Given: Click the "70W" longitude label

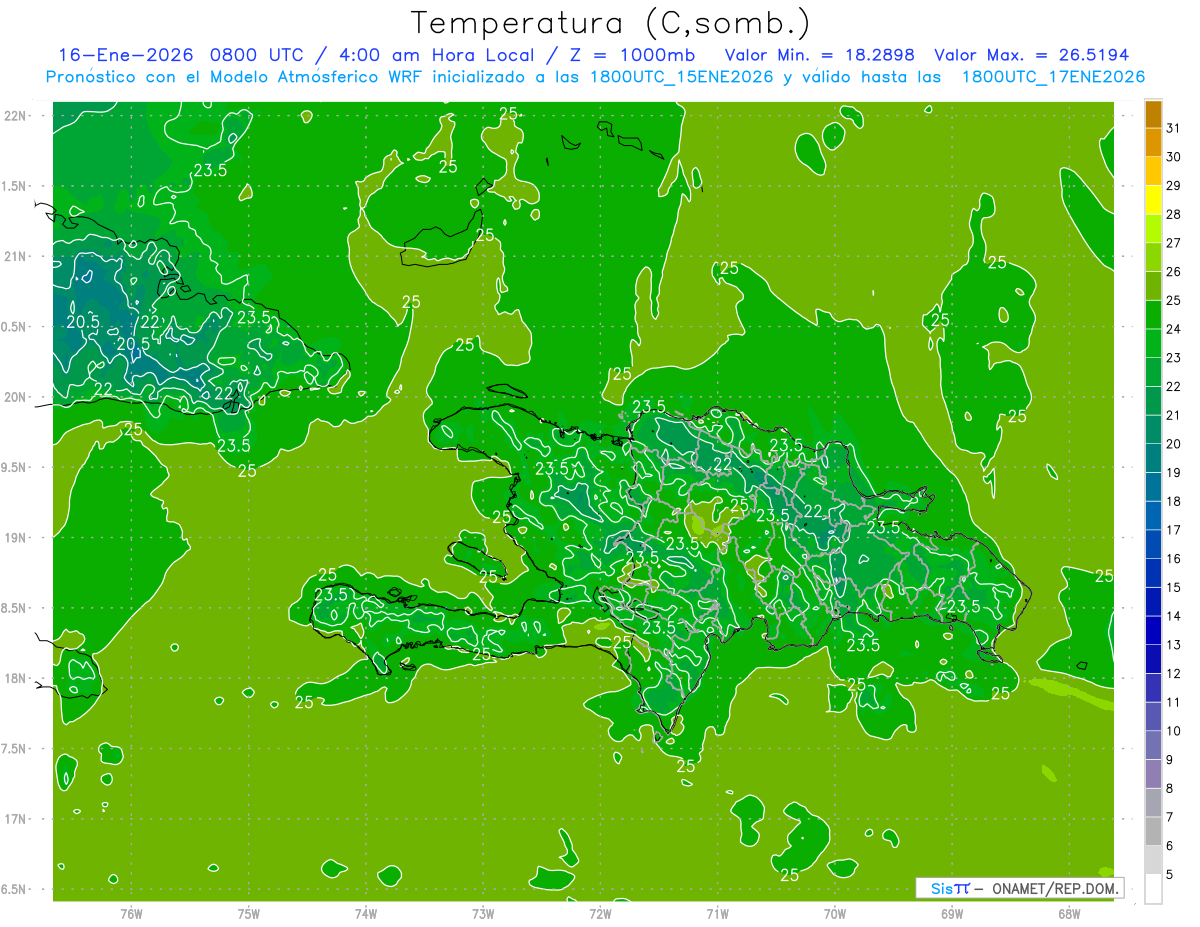Looking at the screenshot, I should pos(834,914).
